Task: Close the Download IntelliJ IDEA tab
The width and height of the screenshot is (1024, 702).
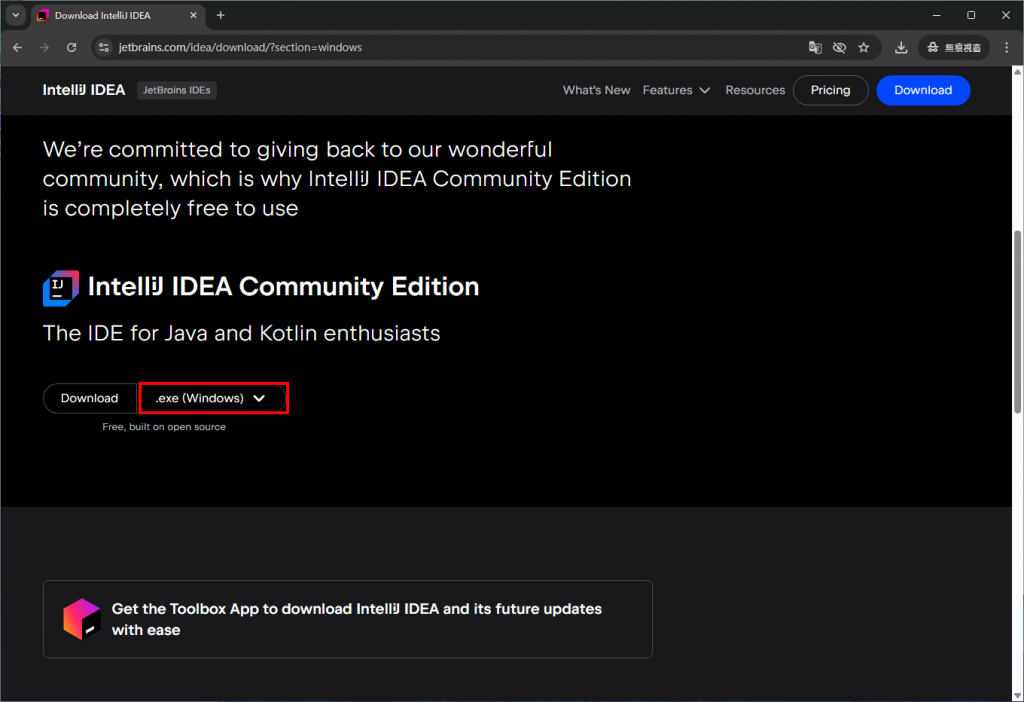Action: coord(193,15)
